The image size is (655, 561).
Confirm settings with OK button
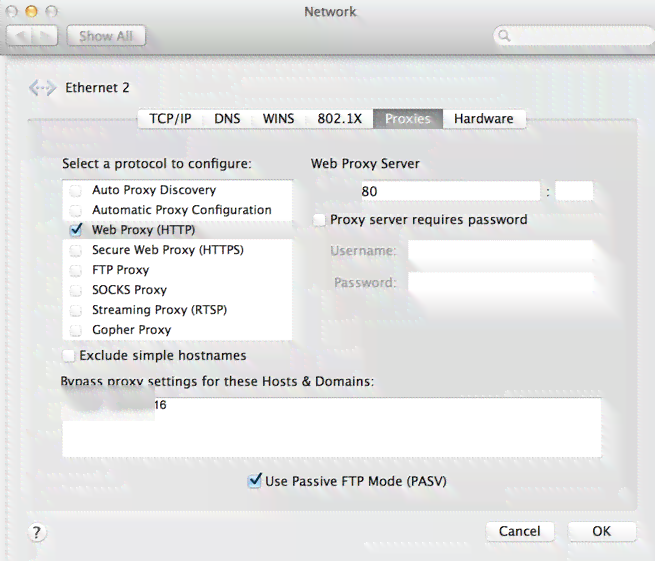pos(602,531)
